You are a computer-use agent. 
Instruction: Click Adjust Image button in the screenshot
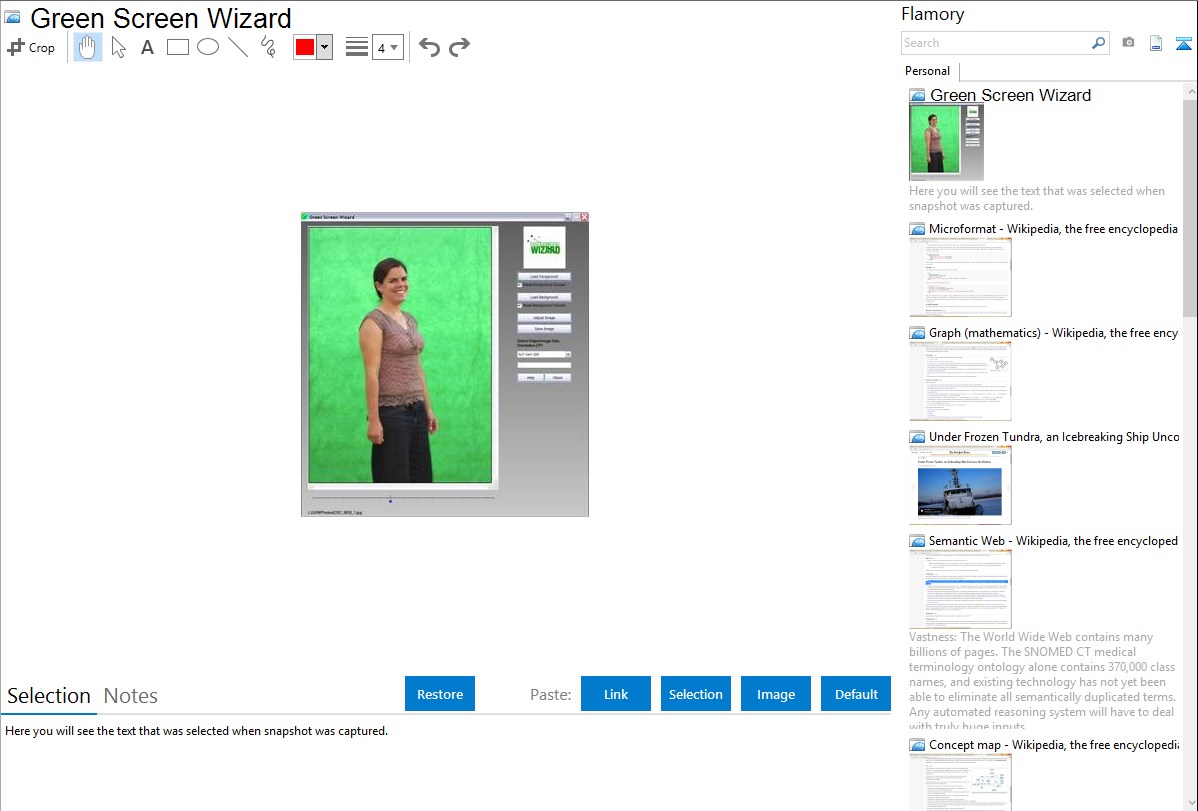point(544,317)
